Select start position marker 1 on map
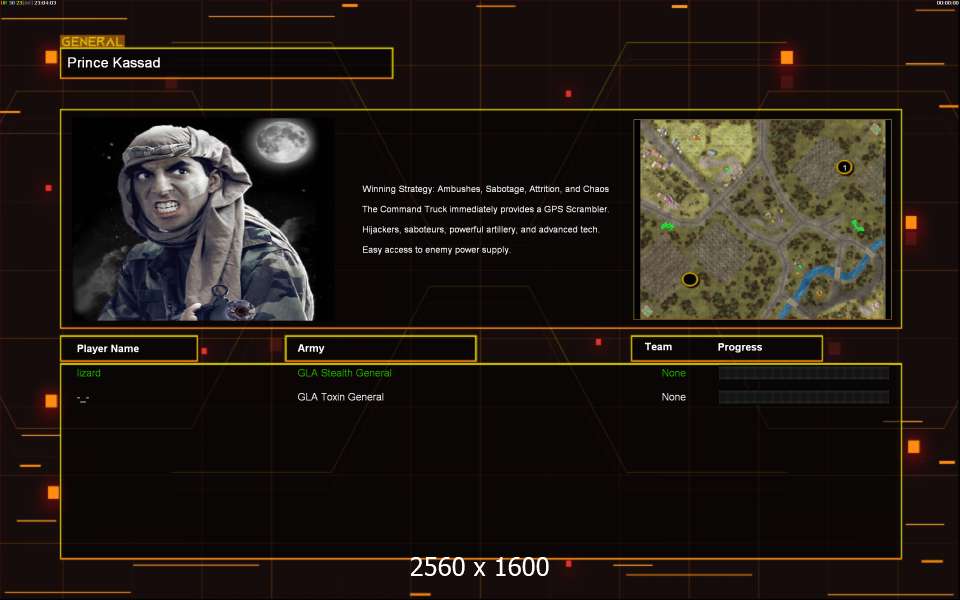 click(844, 167)
